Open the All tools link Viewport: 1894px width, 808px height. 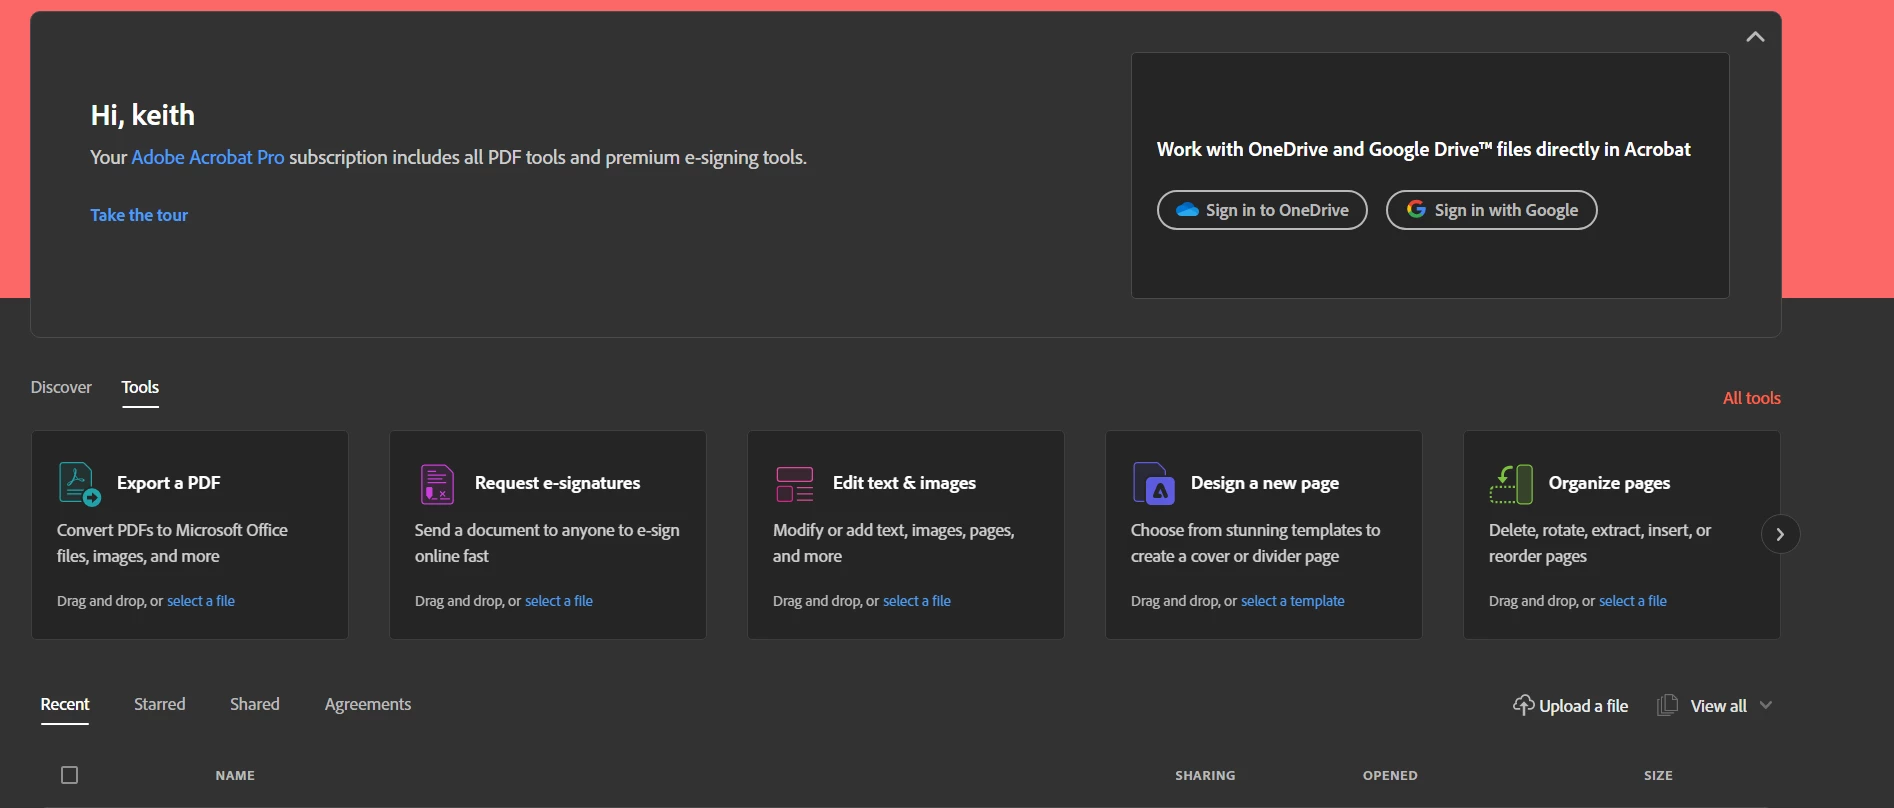[x=1751, y=398]
